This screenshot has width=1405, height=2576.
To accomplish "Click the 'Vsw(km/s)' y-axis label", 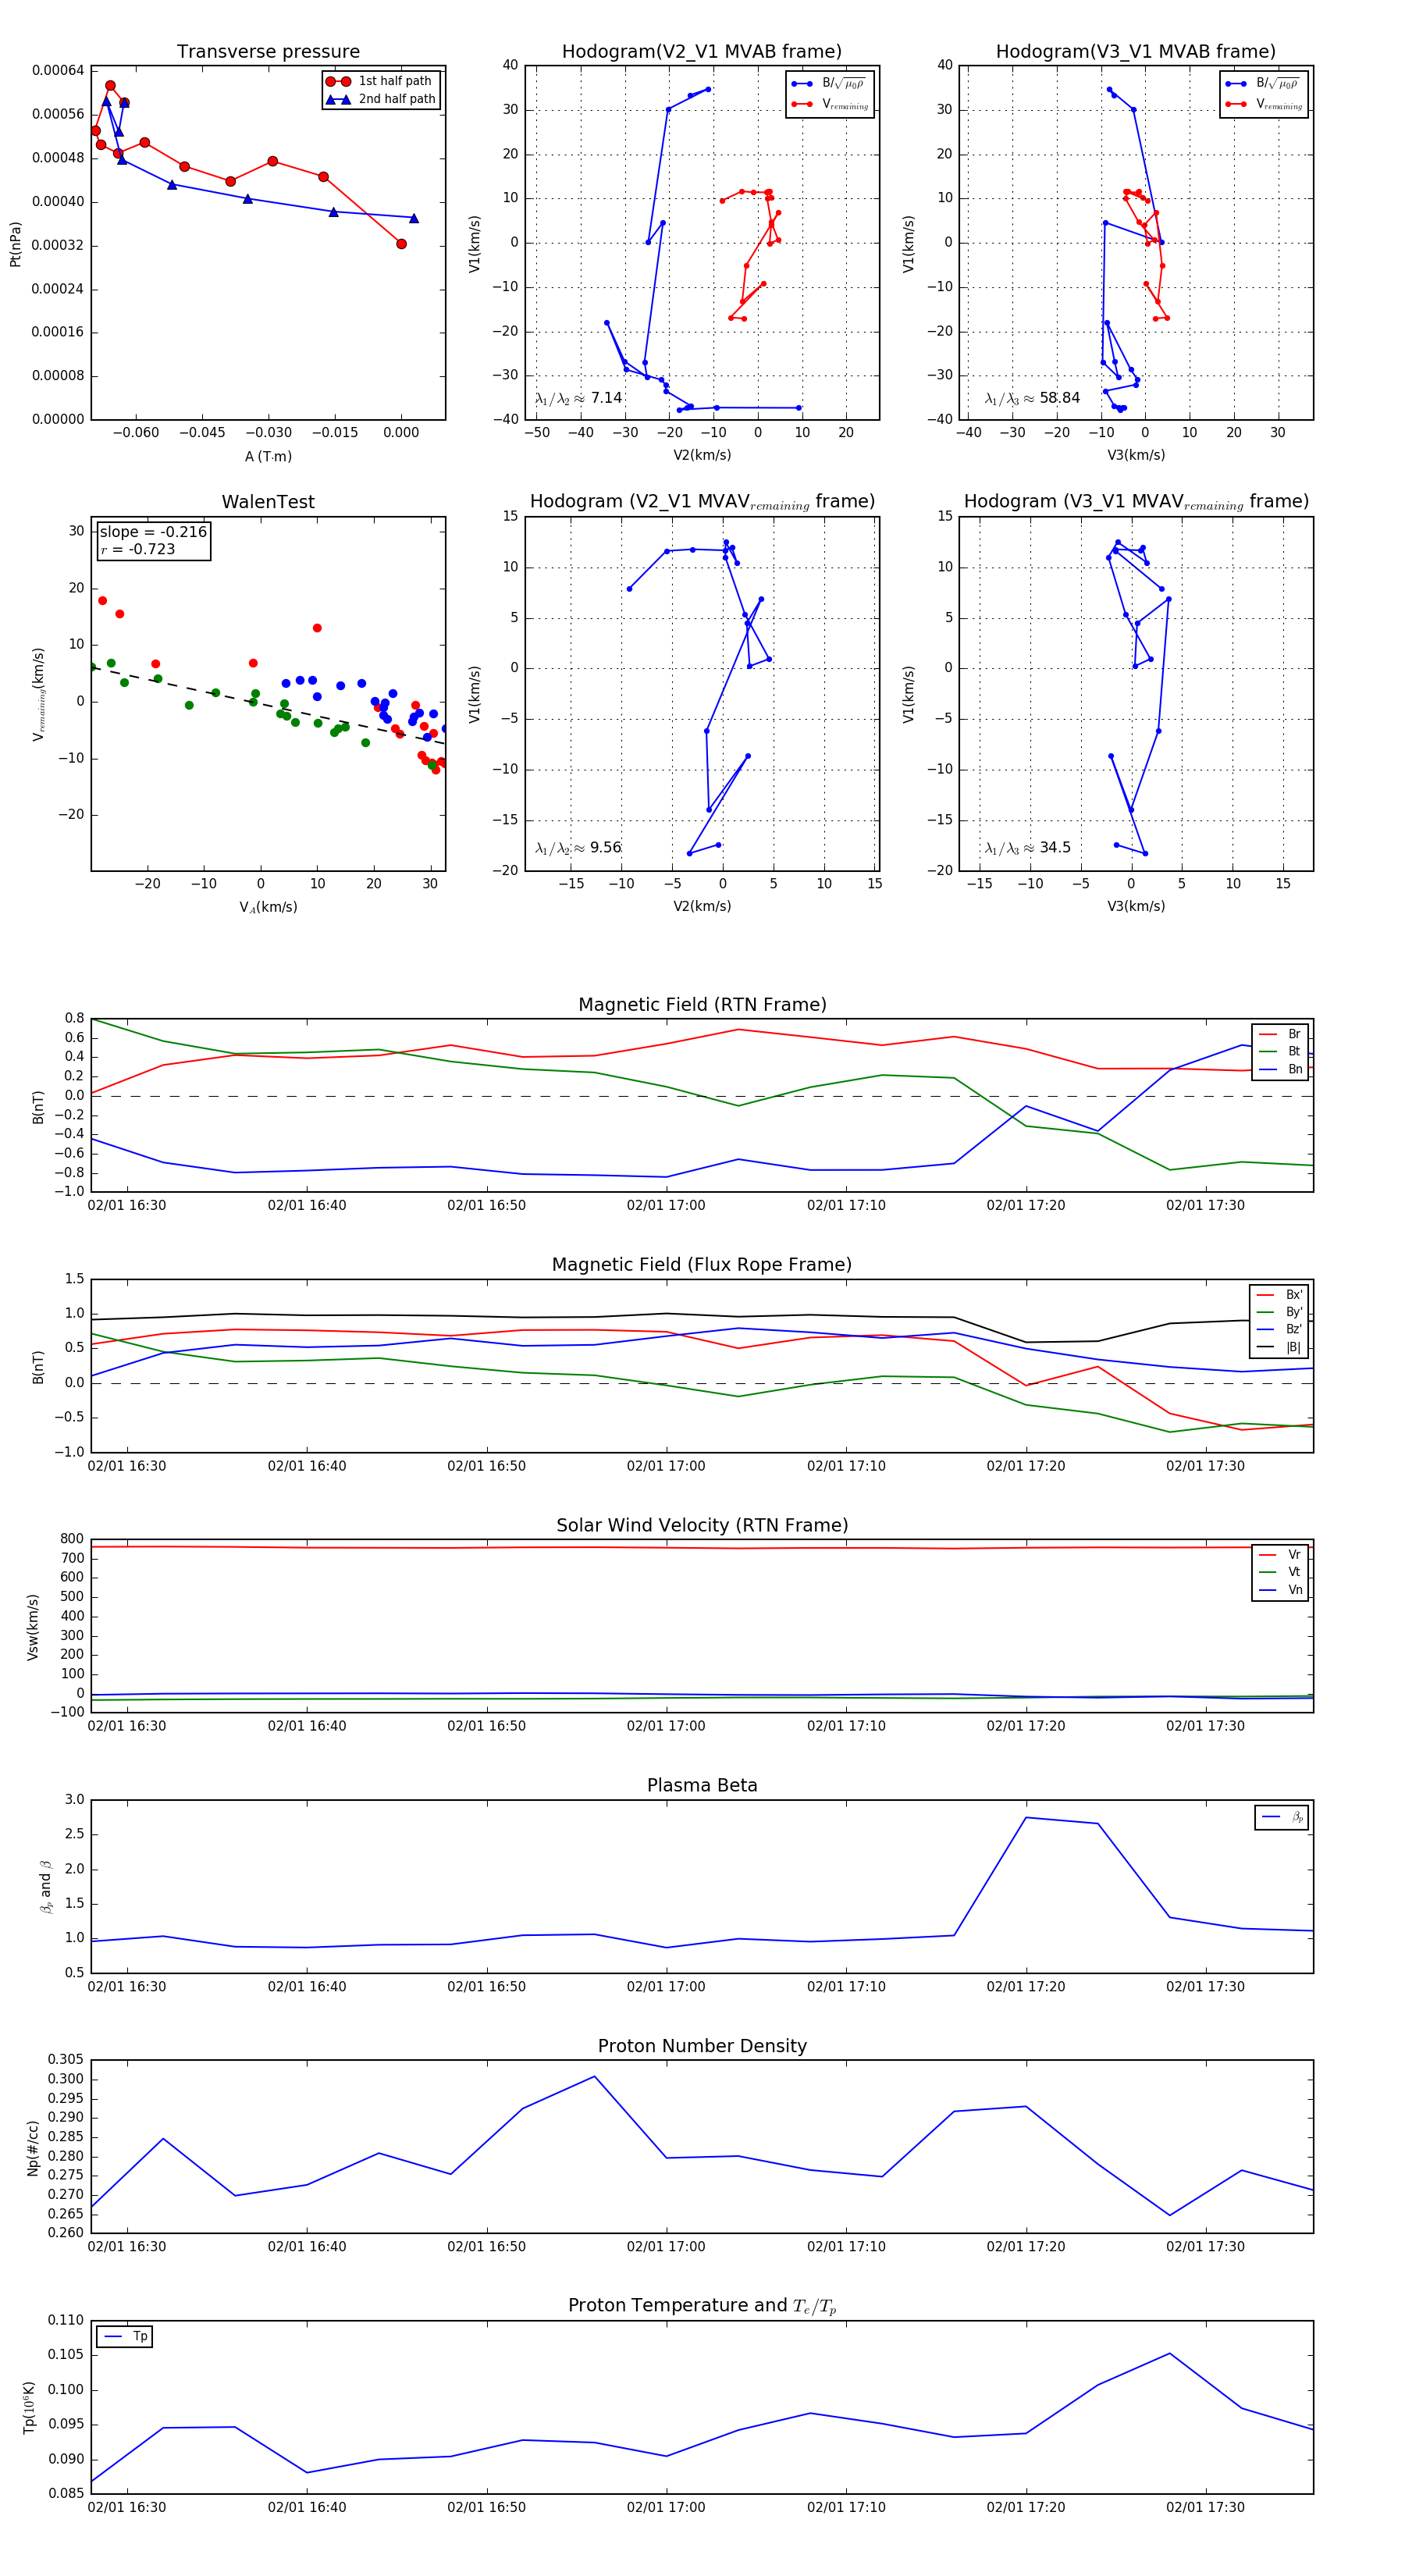I will (32, 1627).
